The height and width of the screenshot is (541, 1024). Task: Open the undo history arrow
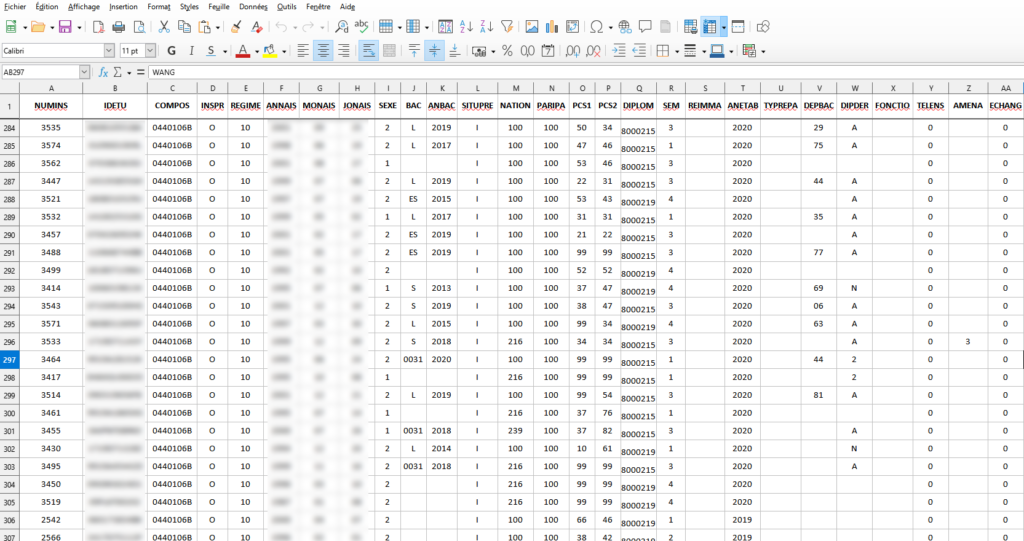(295, 27)
